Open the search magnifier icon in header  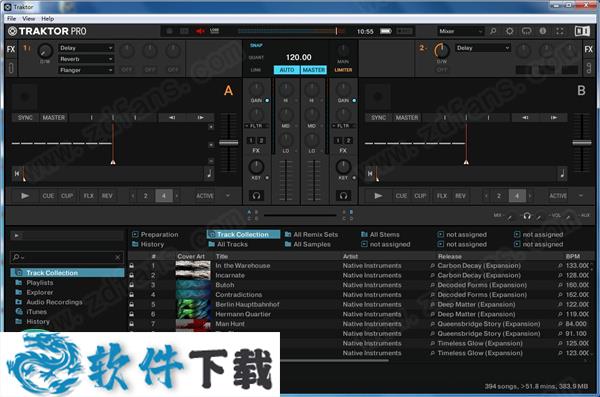493,31
